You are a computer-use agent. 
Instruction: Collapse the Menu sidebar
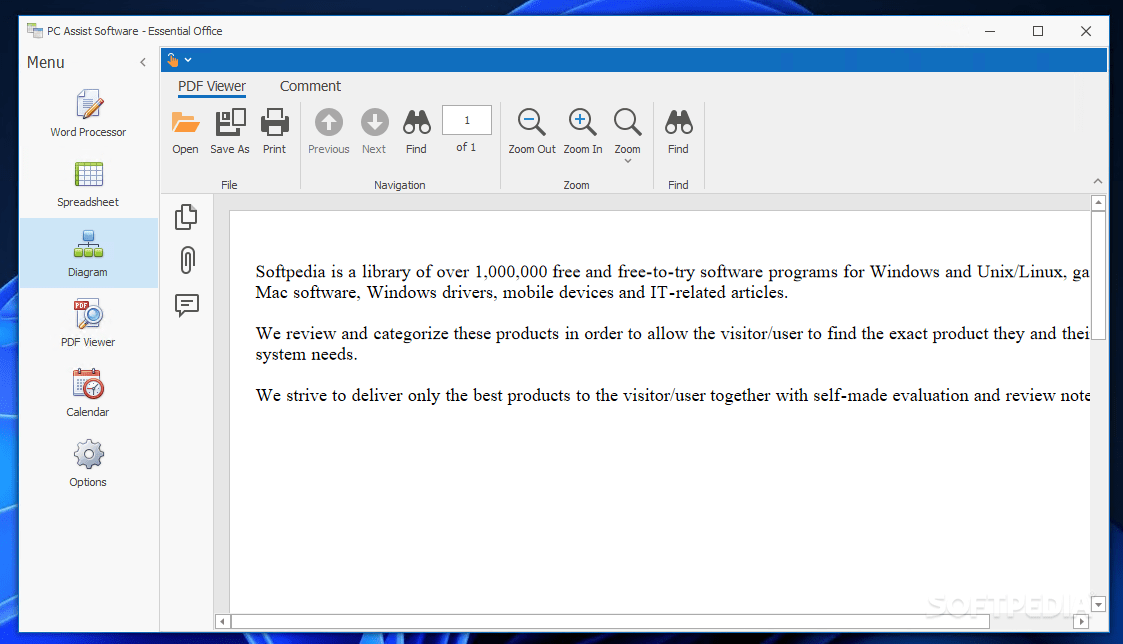tap(143, 61)
